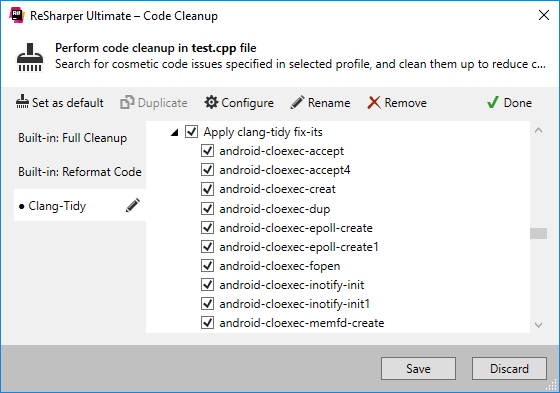Click the scrollbar down arrow

(x=539, y=325)
